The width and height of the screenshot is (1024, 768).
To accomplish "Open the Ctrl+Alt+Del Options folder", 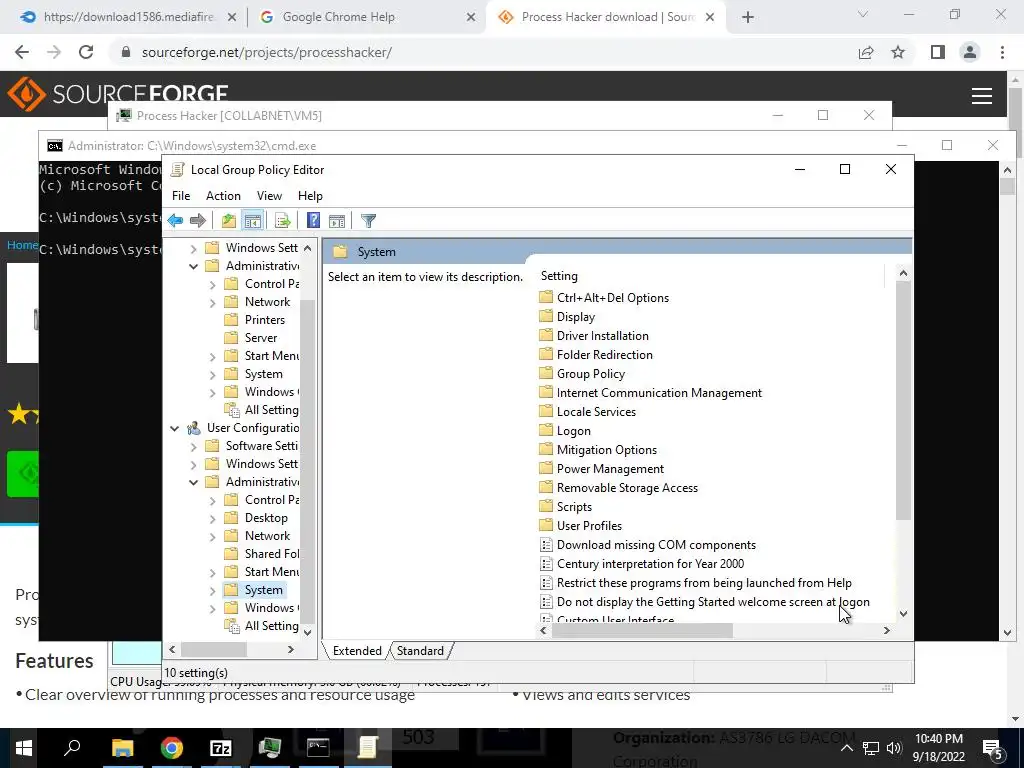I will 604,298.
